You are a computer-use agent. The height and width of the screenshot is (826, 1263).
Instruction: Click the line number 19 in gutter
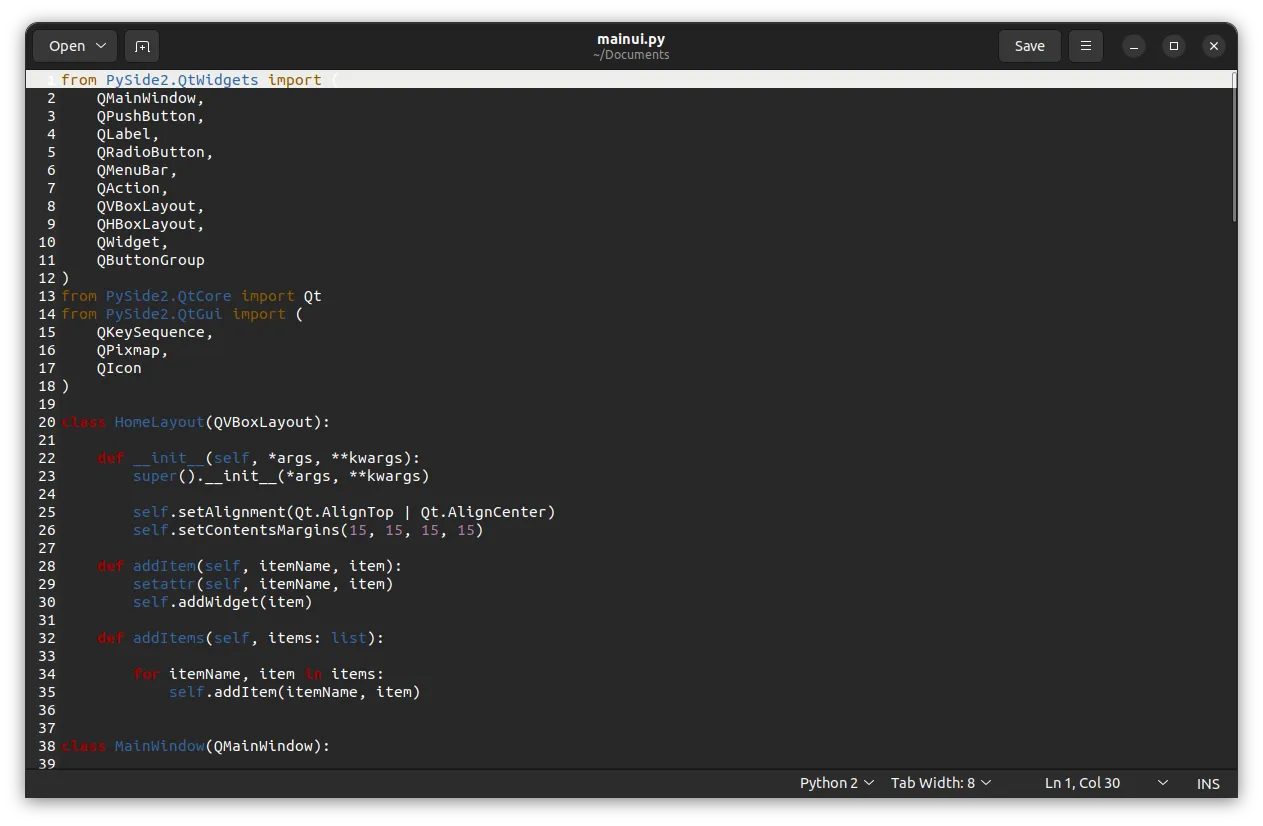coord(47,404)
